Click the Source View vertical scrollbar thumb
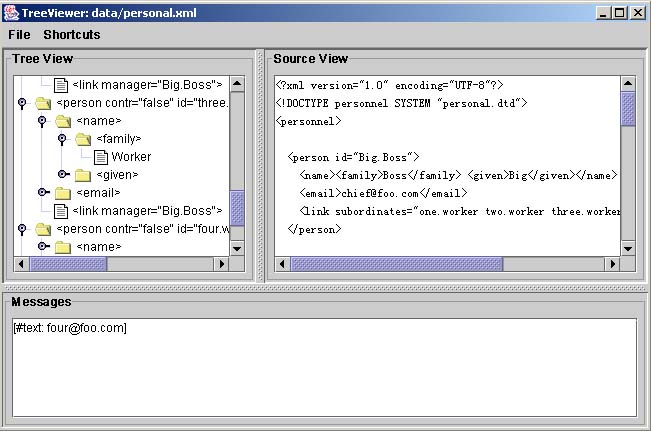The height and width of the screenshot is (431, 651). (628, 109)
